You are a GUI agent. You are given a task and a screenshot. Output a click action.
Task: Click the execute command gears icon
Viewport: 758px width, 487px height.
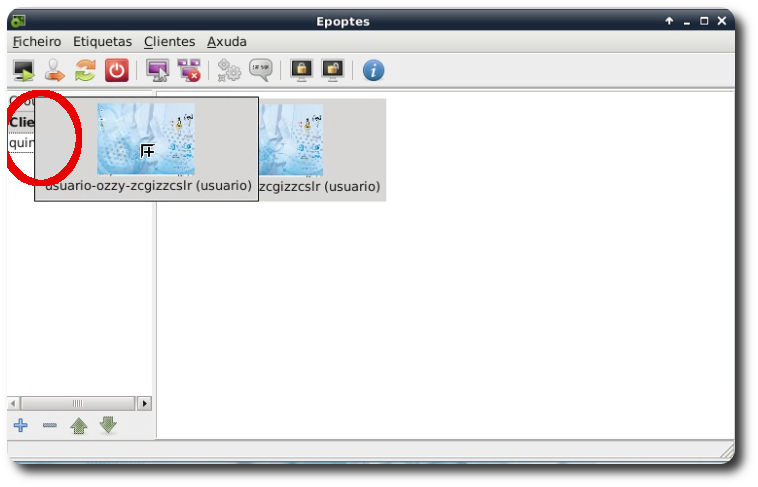229,70
